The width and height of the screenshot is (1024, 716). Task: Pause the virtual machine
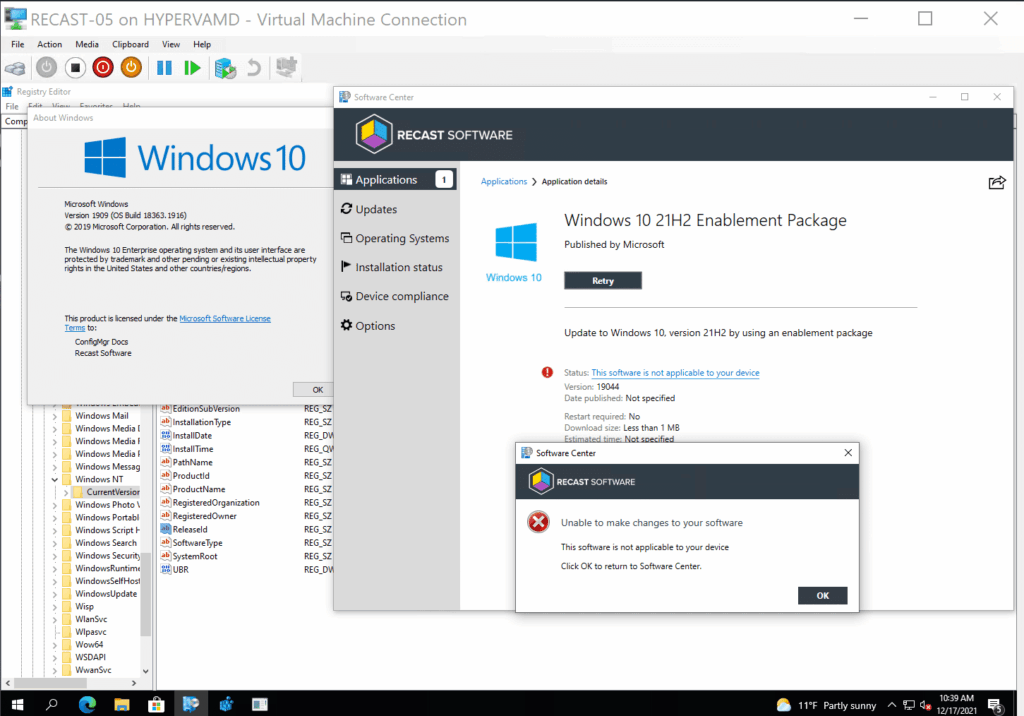(x=163, y=68)
